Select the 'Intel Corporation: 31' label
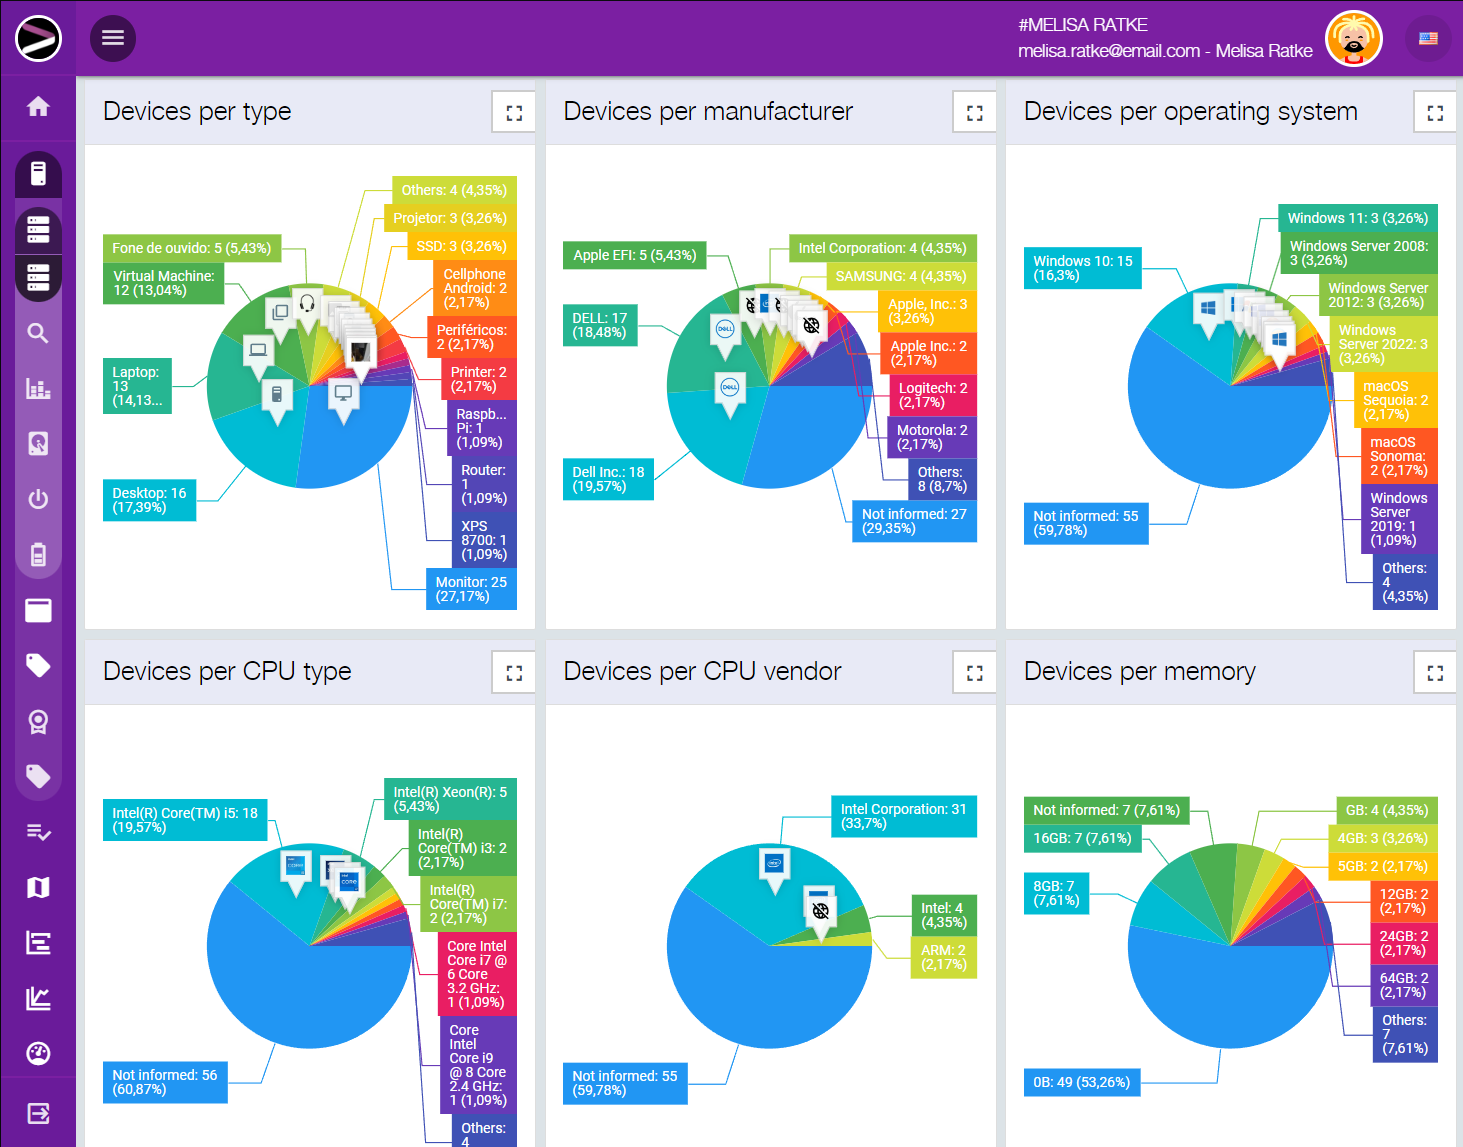The height and width of the screenshot is (1147, 1463). point(903,816)
